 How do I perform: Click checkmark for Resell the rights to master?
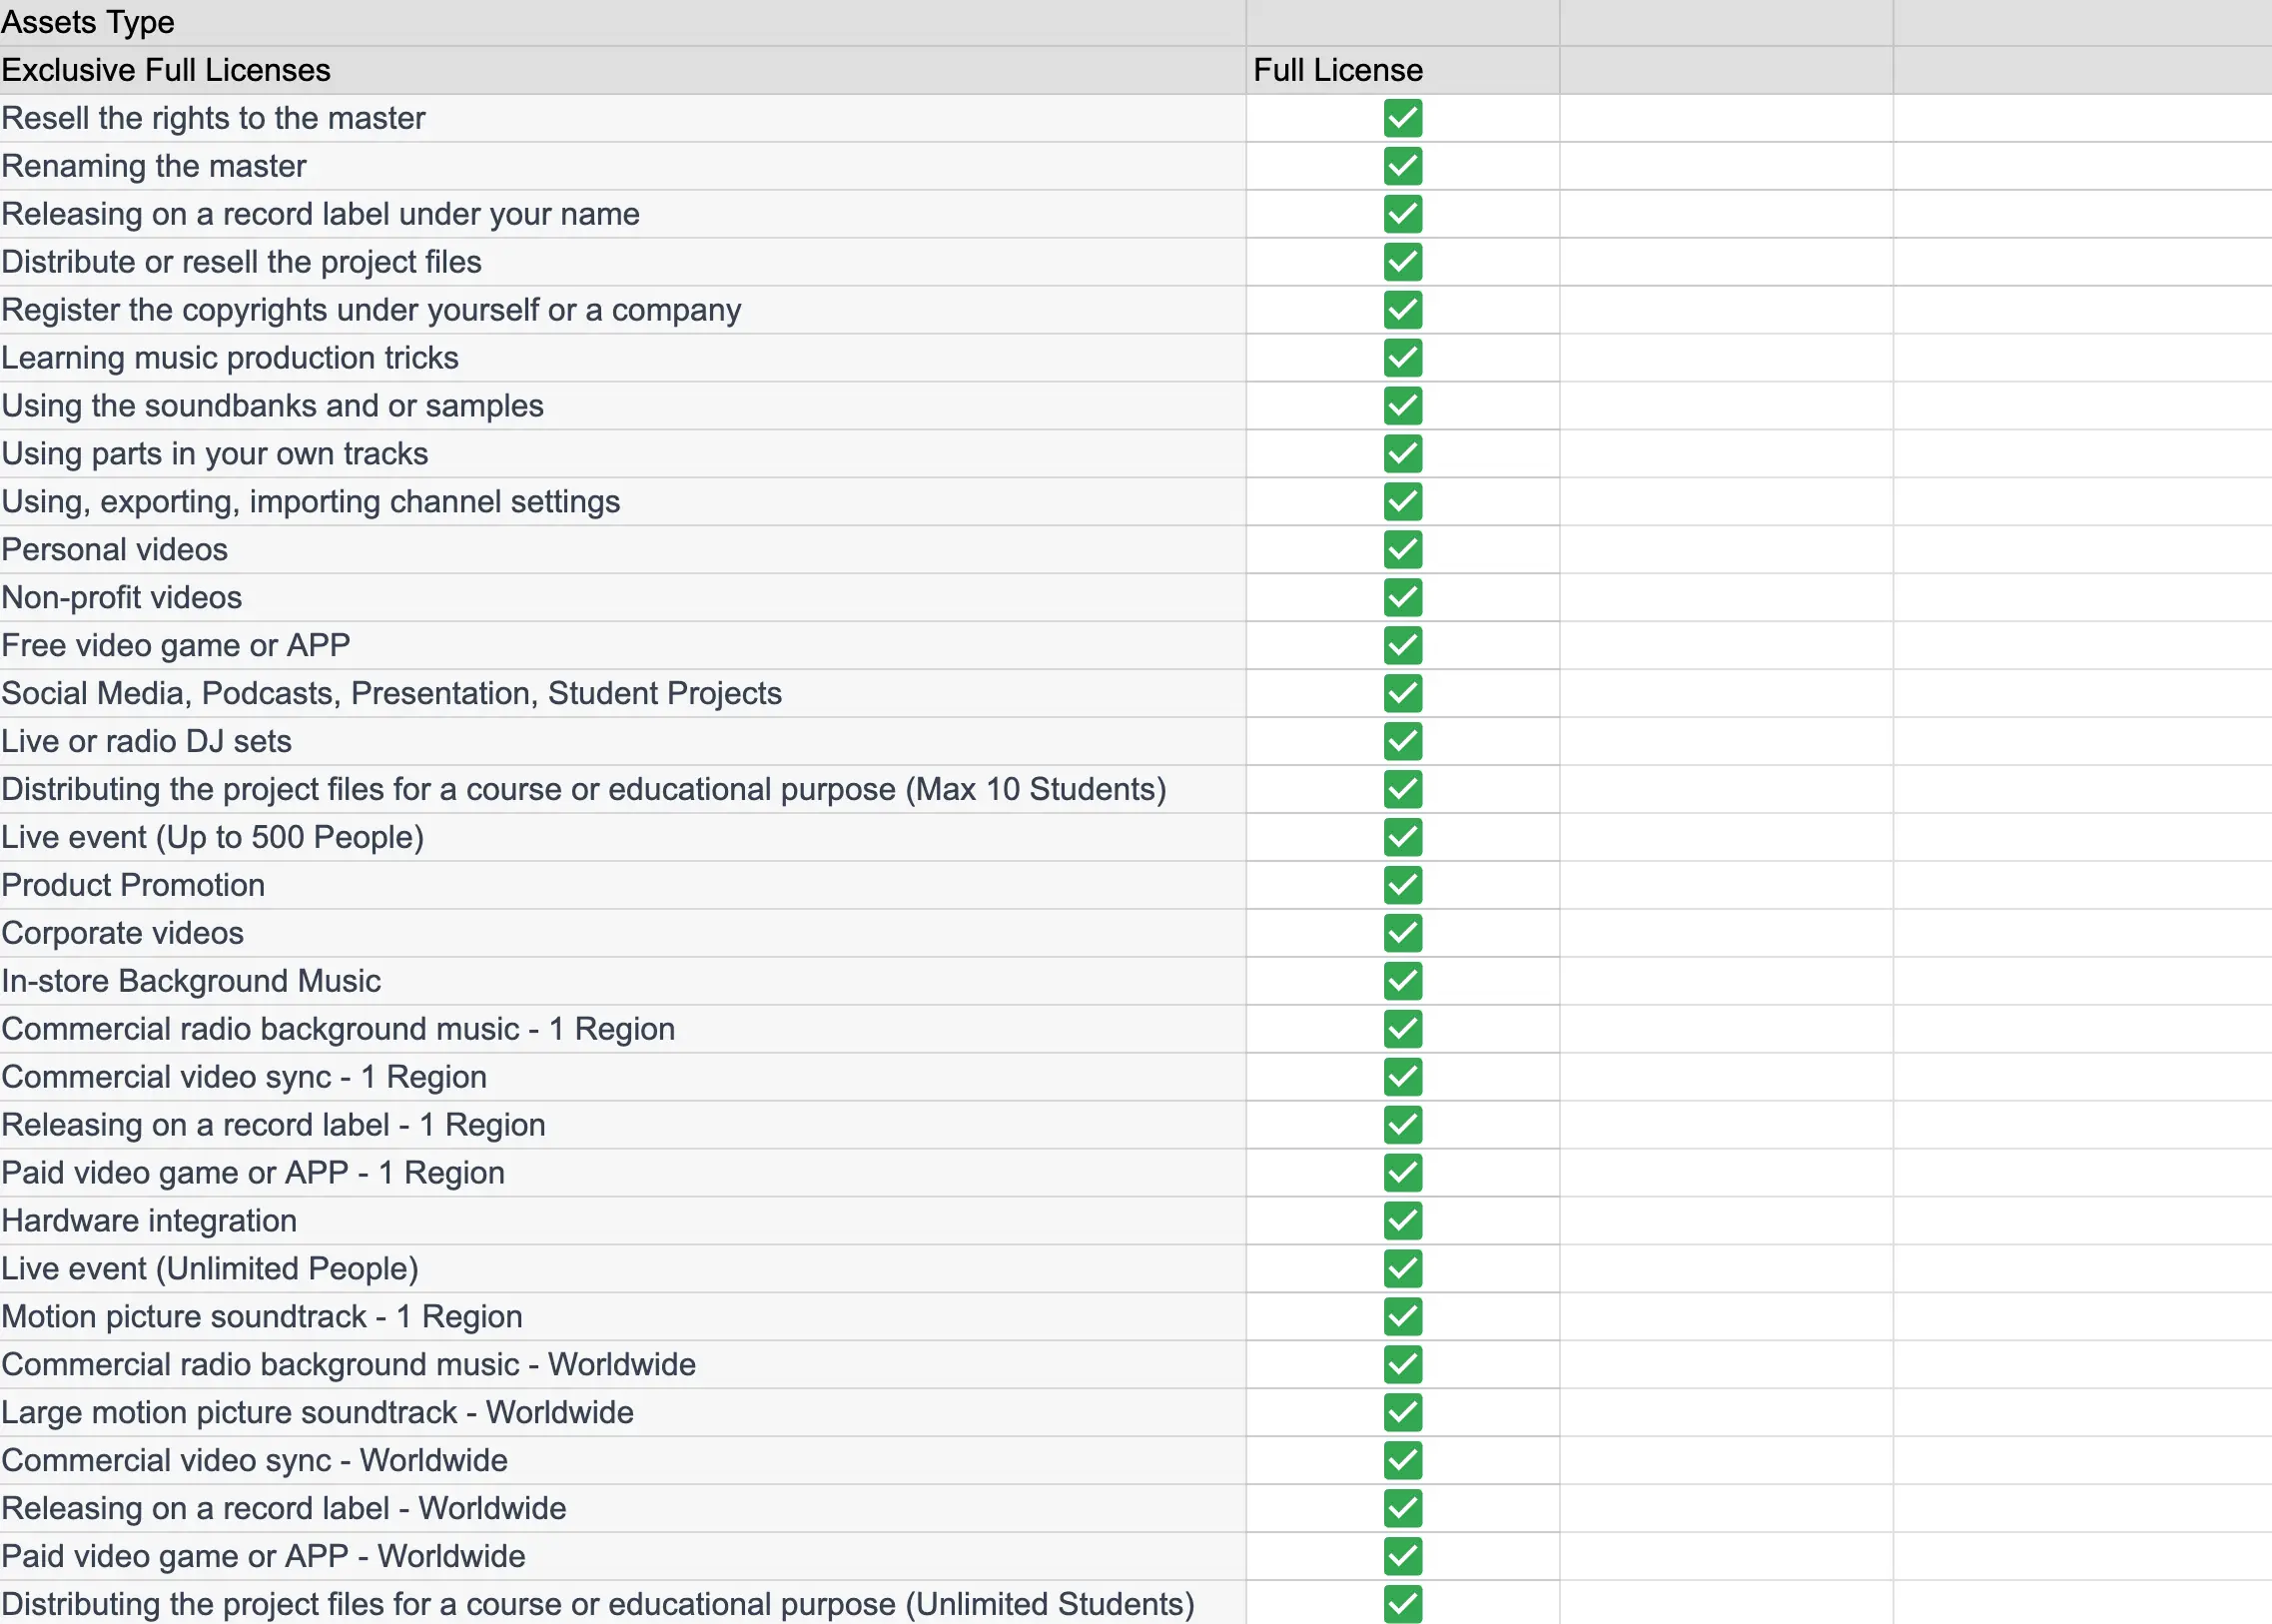(1402, 118)
